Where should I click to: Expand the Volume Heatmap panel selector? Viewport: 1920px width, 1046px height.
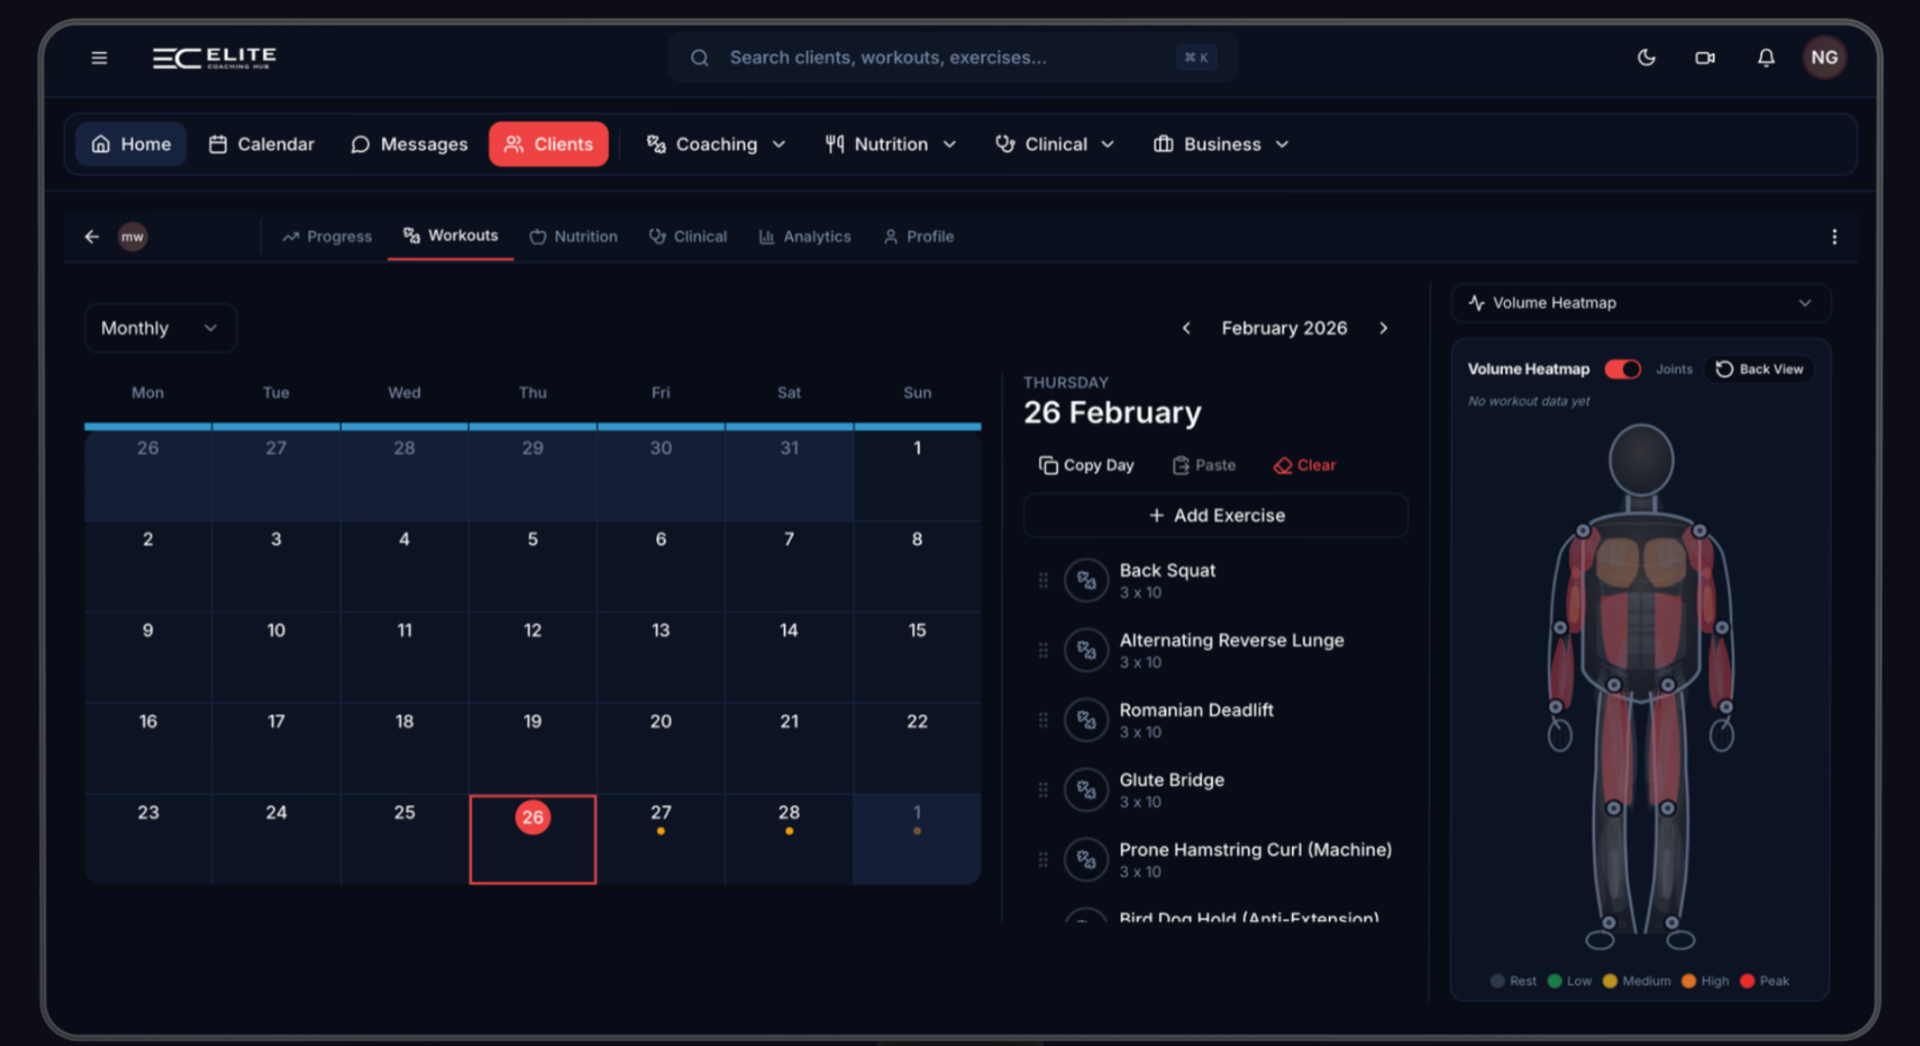1806,302
